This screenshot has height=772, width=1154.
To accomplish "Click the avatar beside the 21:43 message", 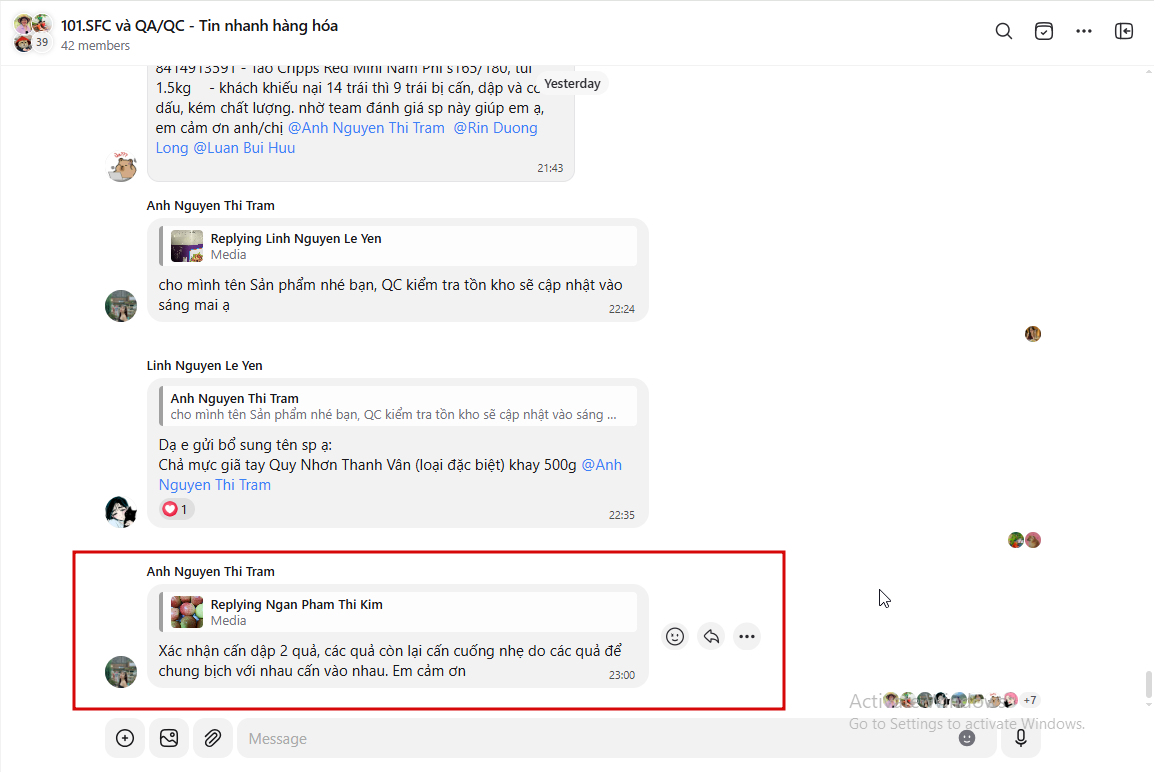I will pos(121,166).
